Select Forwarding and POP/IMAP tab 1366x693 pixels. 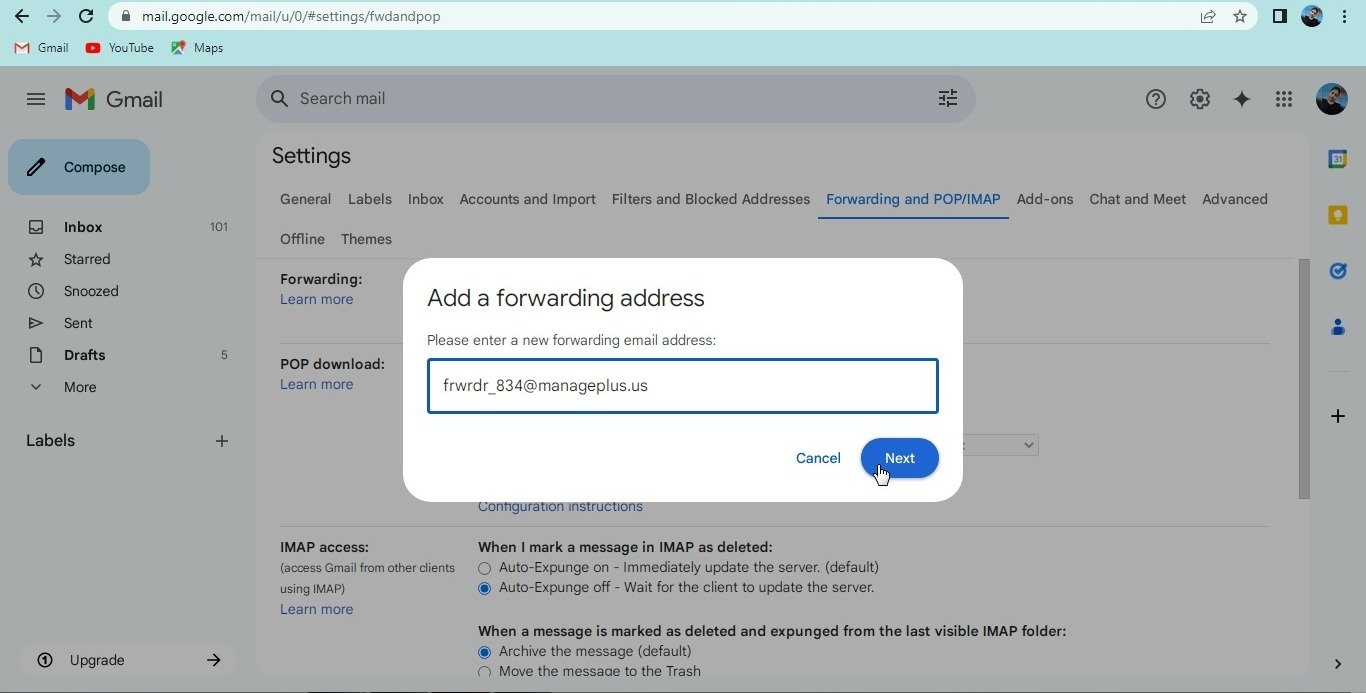click(913, 199)
